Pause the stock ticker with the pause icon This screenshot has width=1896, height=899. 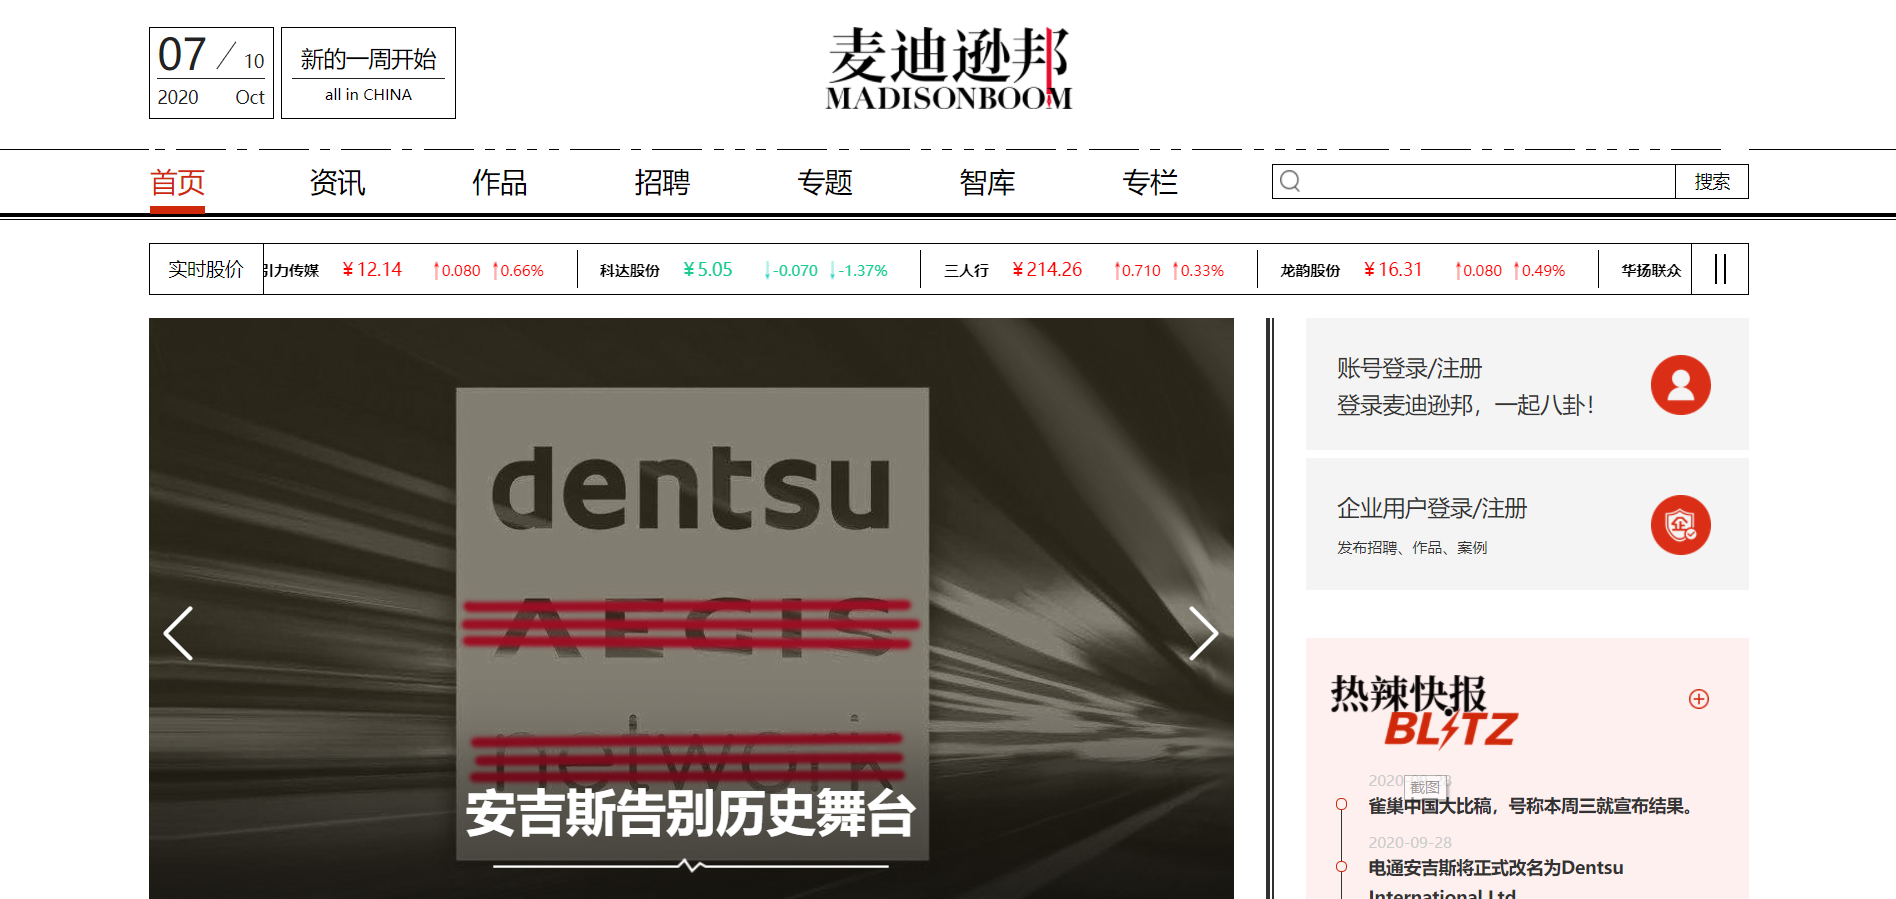click(1720, 269)
